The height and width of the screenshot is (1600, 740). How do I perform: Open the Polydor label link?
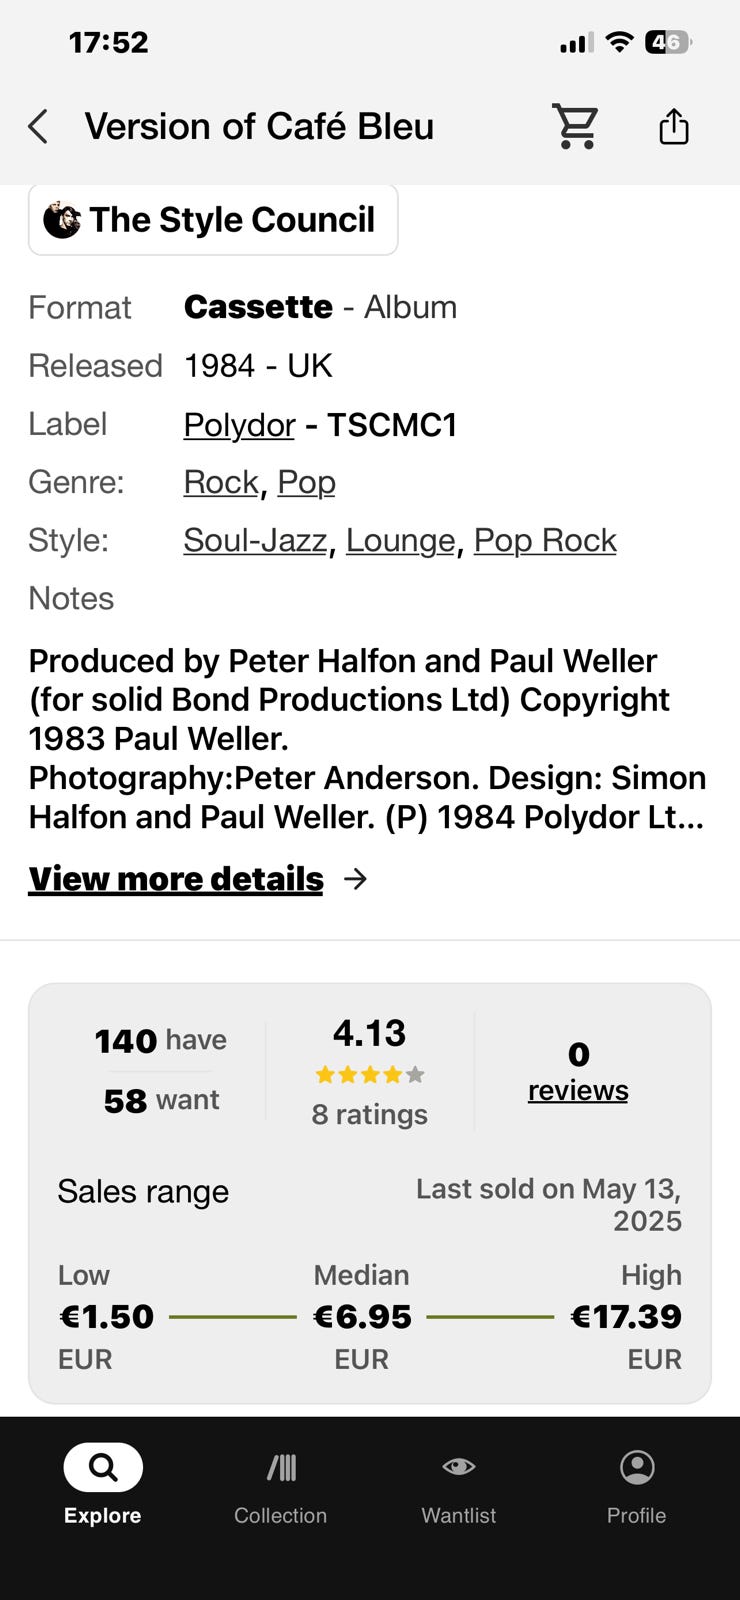pyautogui.click(x=239, y=425)
